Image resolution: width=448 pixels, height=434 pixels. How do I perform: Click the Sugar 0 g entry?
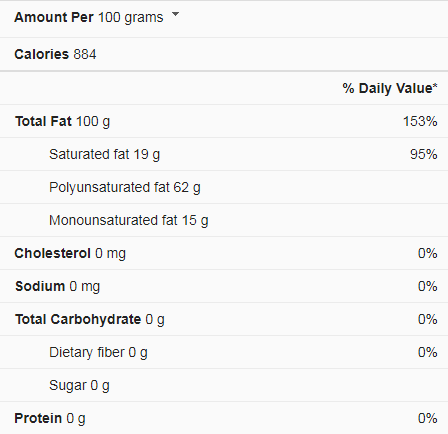pyautogui.click(x=79, y=386)
